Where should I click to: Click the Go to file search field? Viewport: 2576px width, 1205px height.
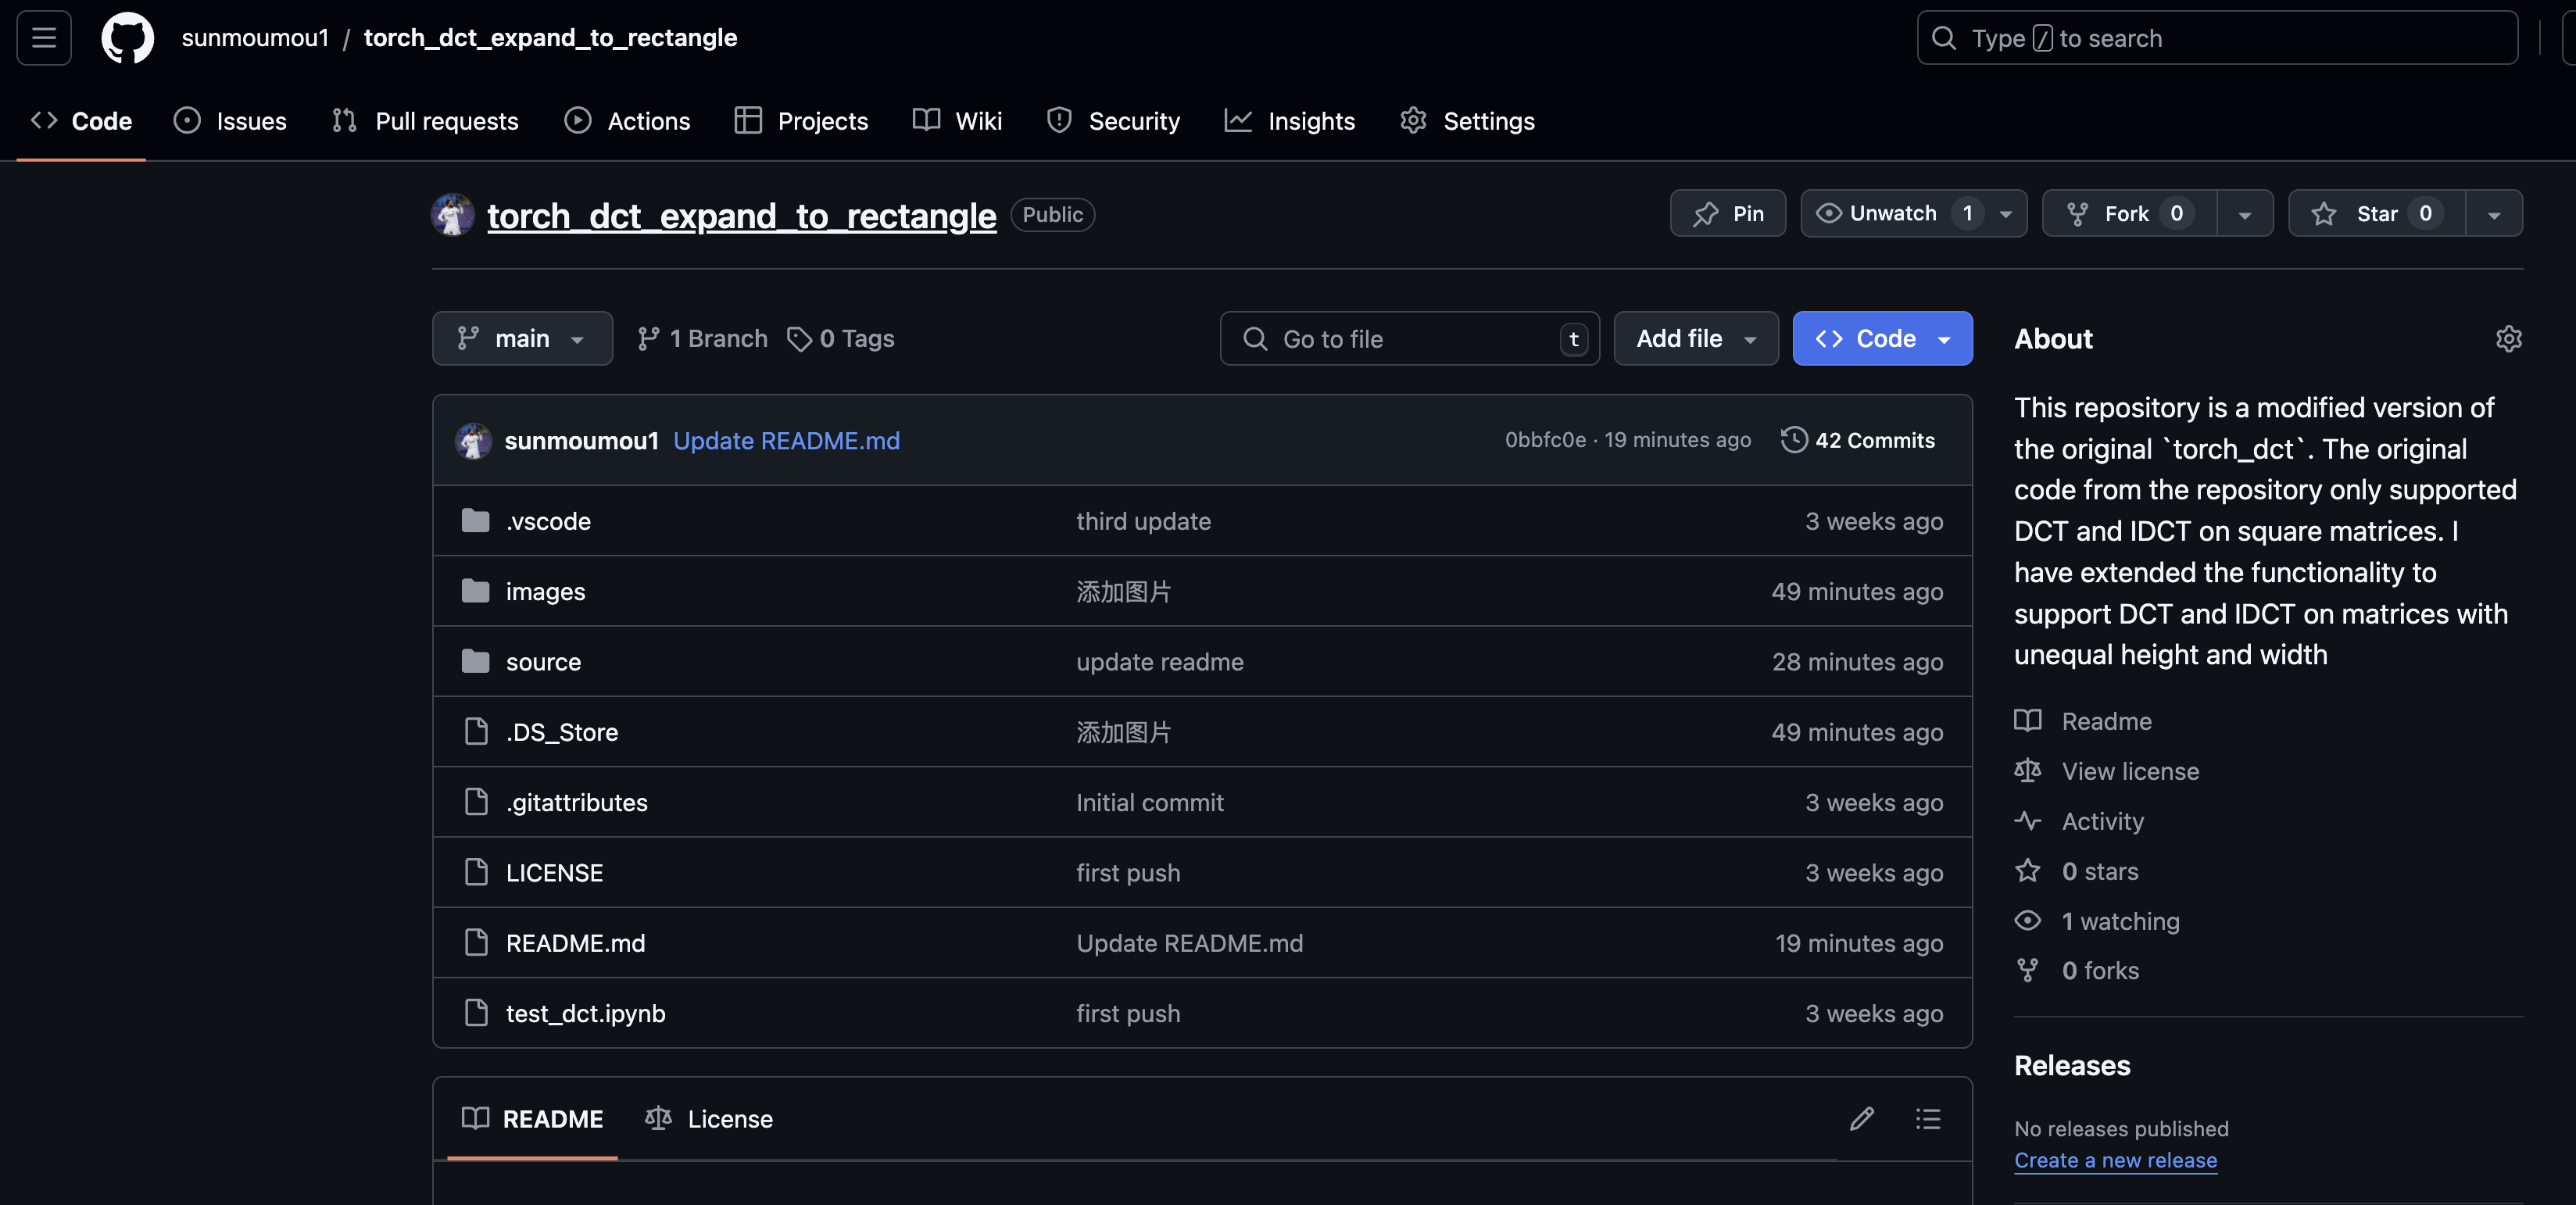click(x=1408, y=339)
